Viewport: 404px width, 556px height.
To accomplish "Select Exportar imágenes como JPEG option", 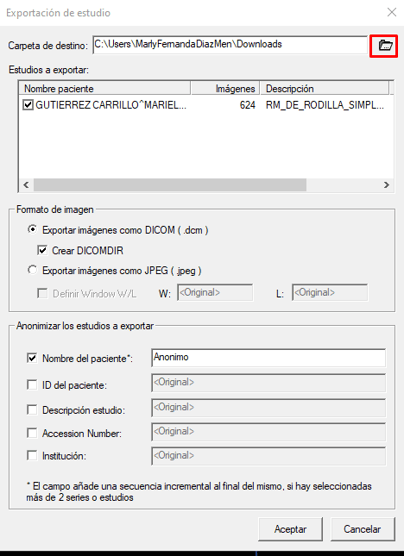I will point(32,271).
